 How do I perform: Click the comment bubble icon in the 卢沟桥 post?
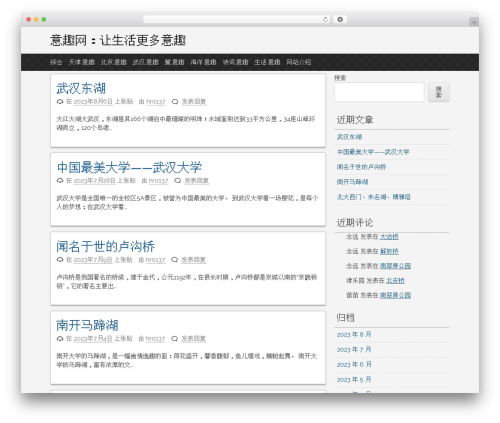[x=174, y=260]
